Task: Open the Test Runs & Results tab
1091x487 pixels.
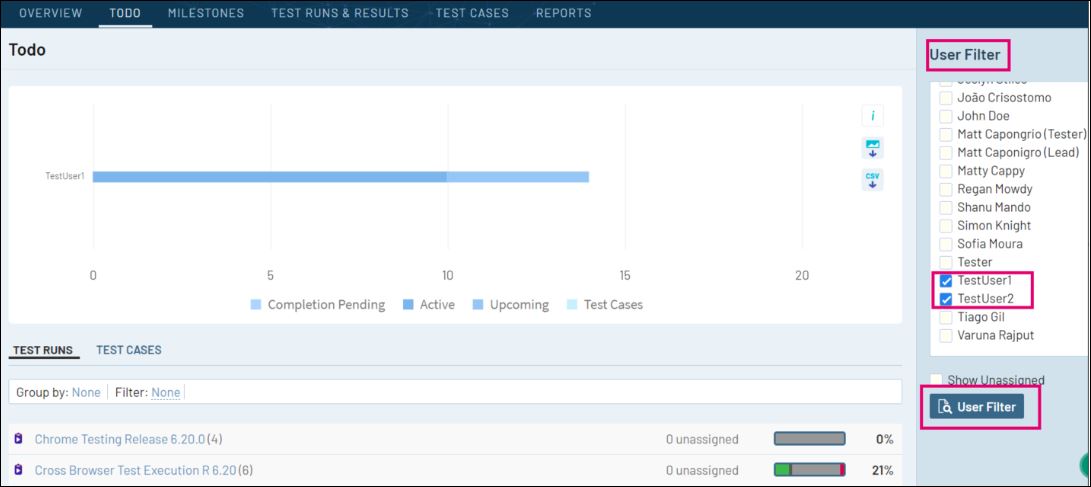Action: [340, 13]
